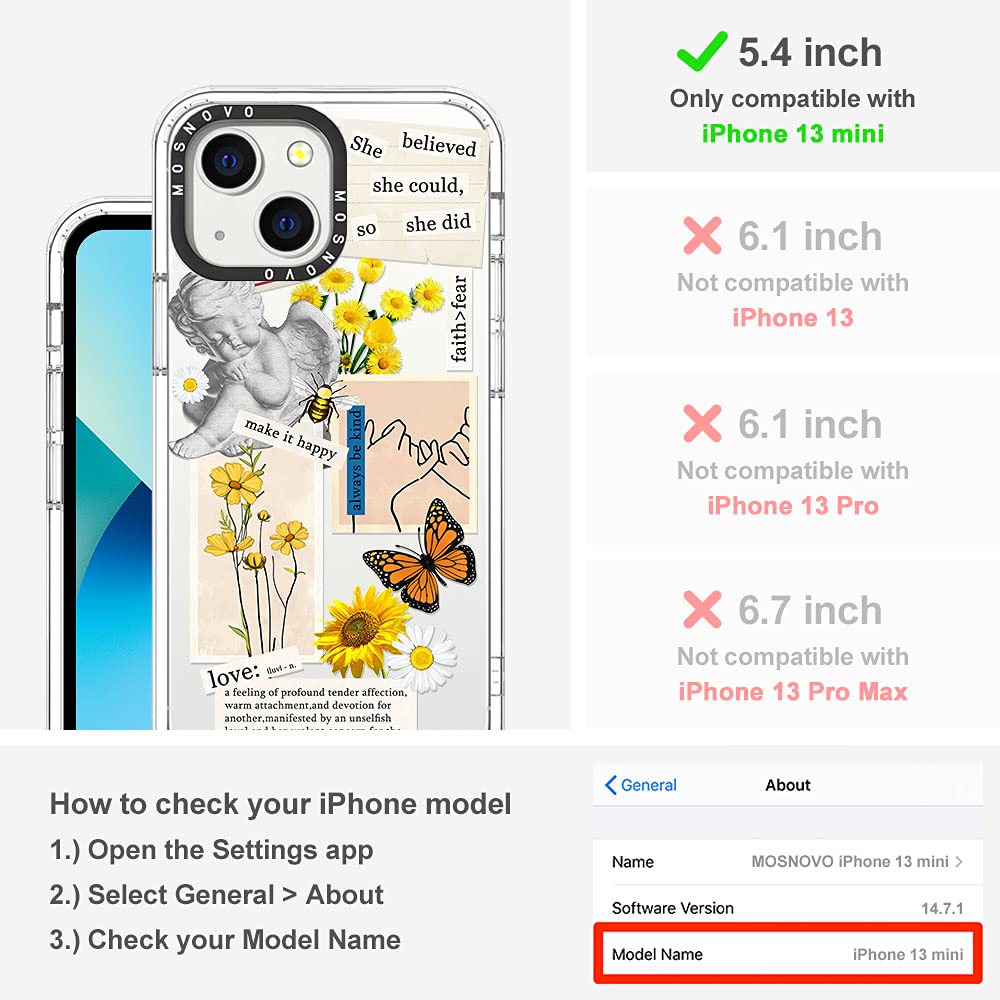Click the camera flash on the phone

tap(299, 154)
